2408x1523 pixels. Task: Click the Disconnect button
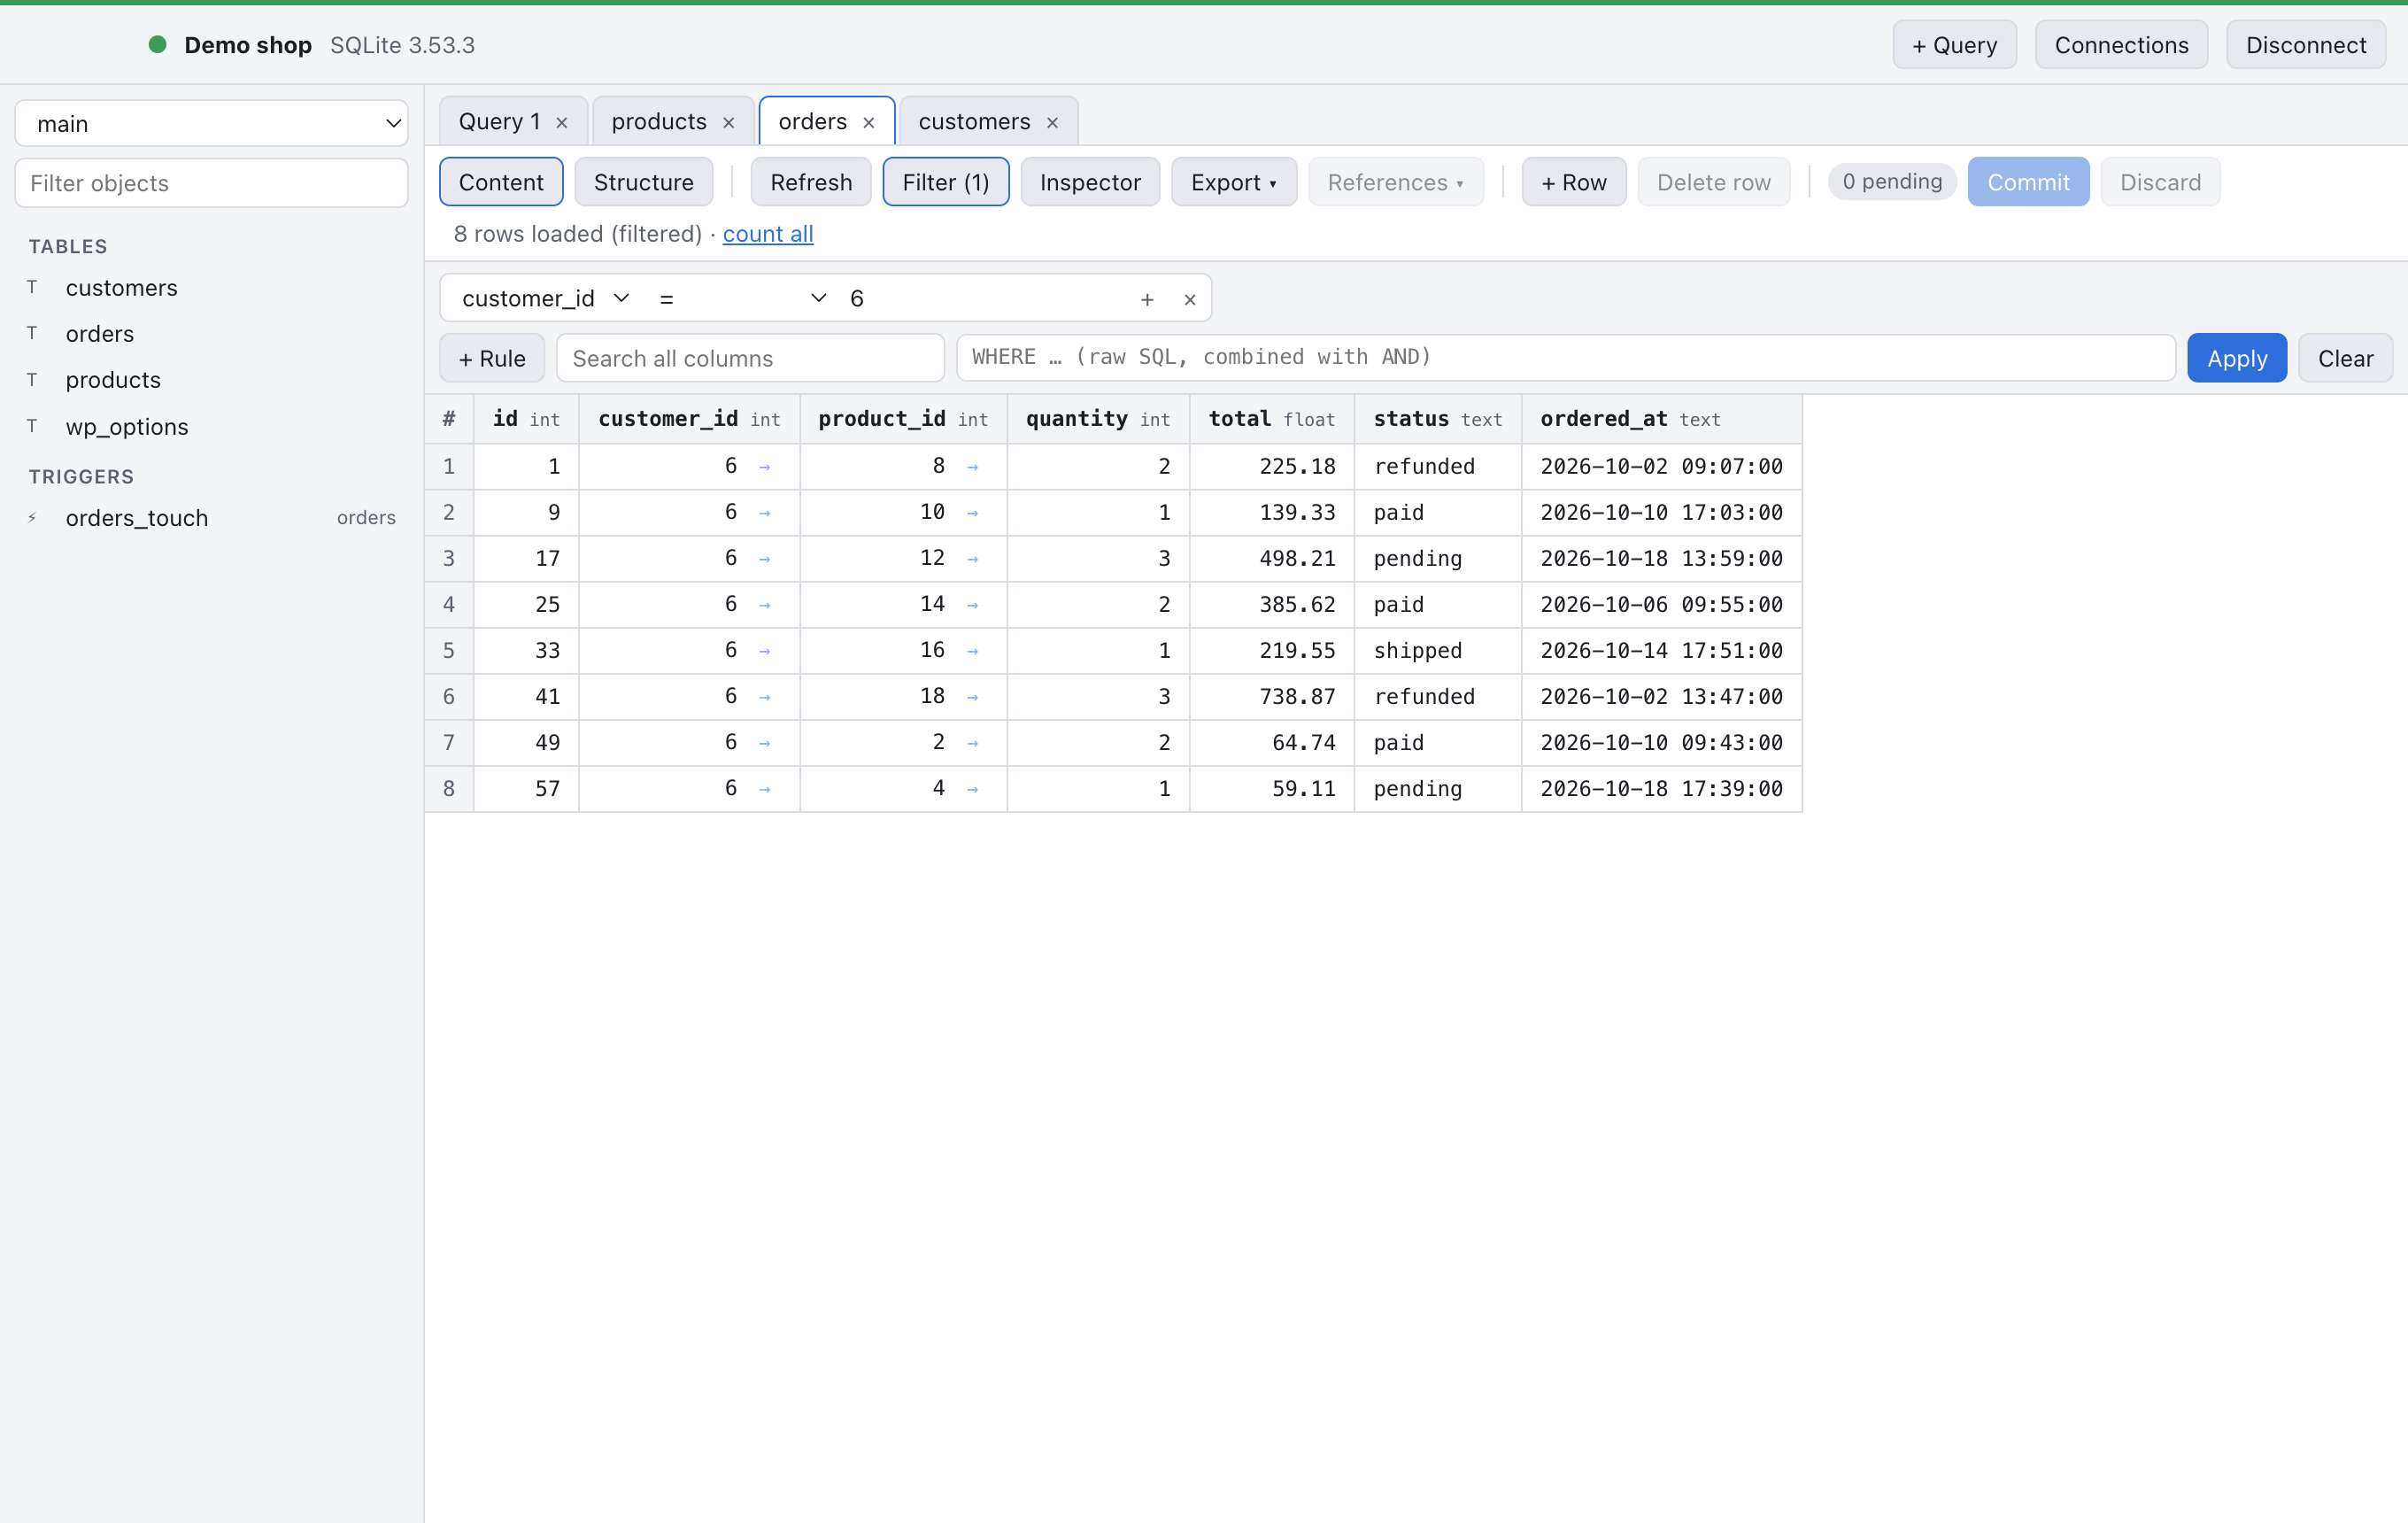point(2305,45)
